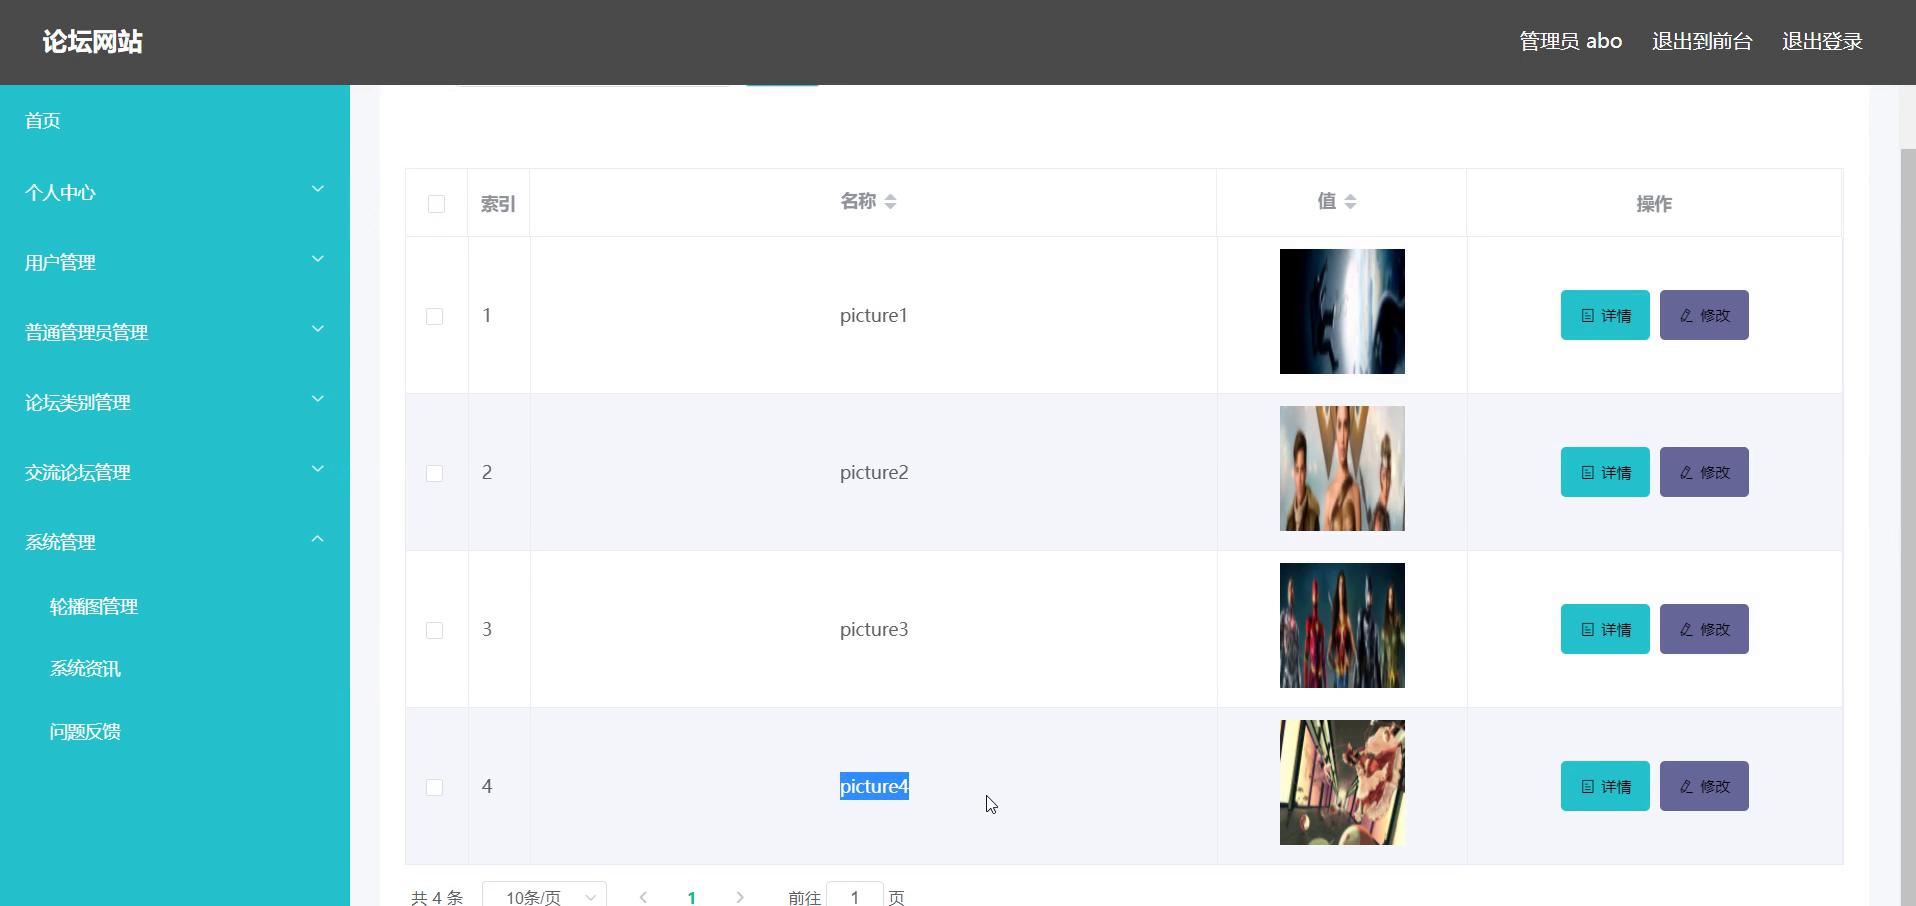Toggle select-all checkbox in table header
Viewport: 1916px width, 906px height.
pyautogui.click(x=436, y=204)
